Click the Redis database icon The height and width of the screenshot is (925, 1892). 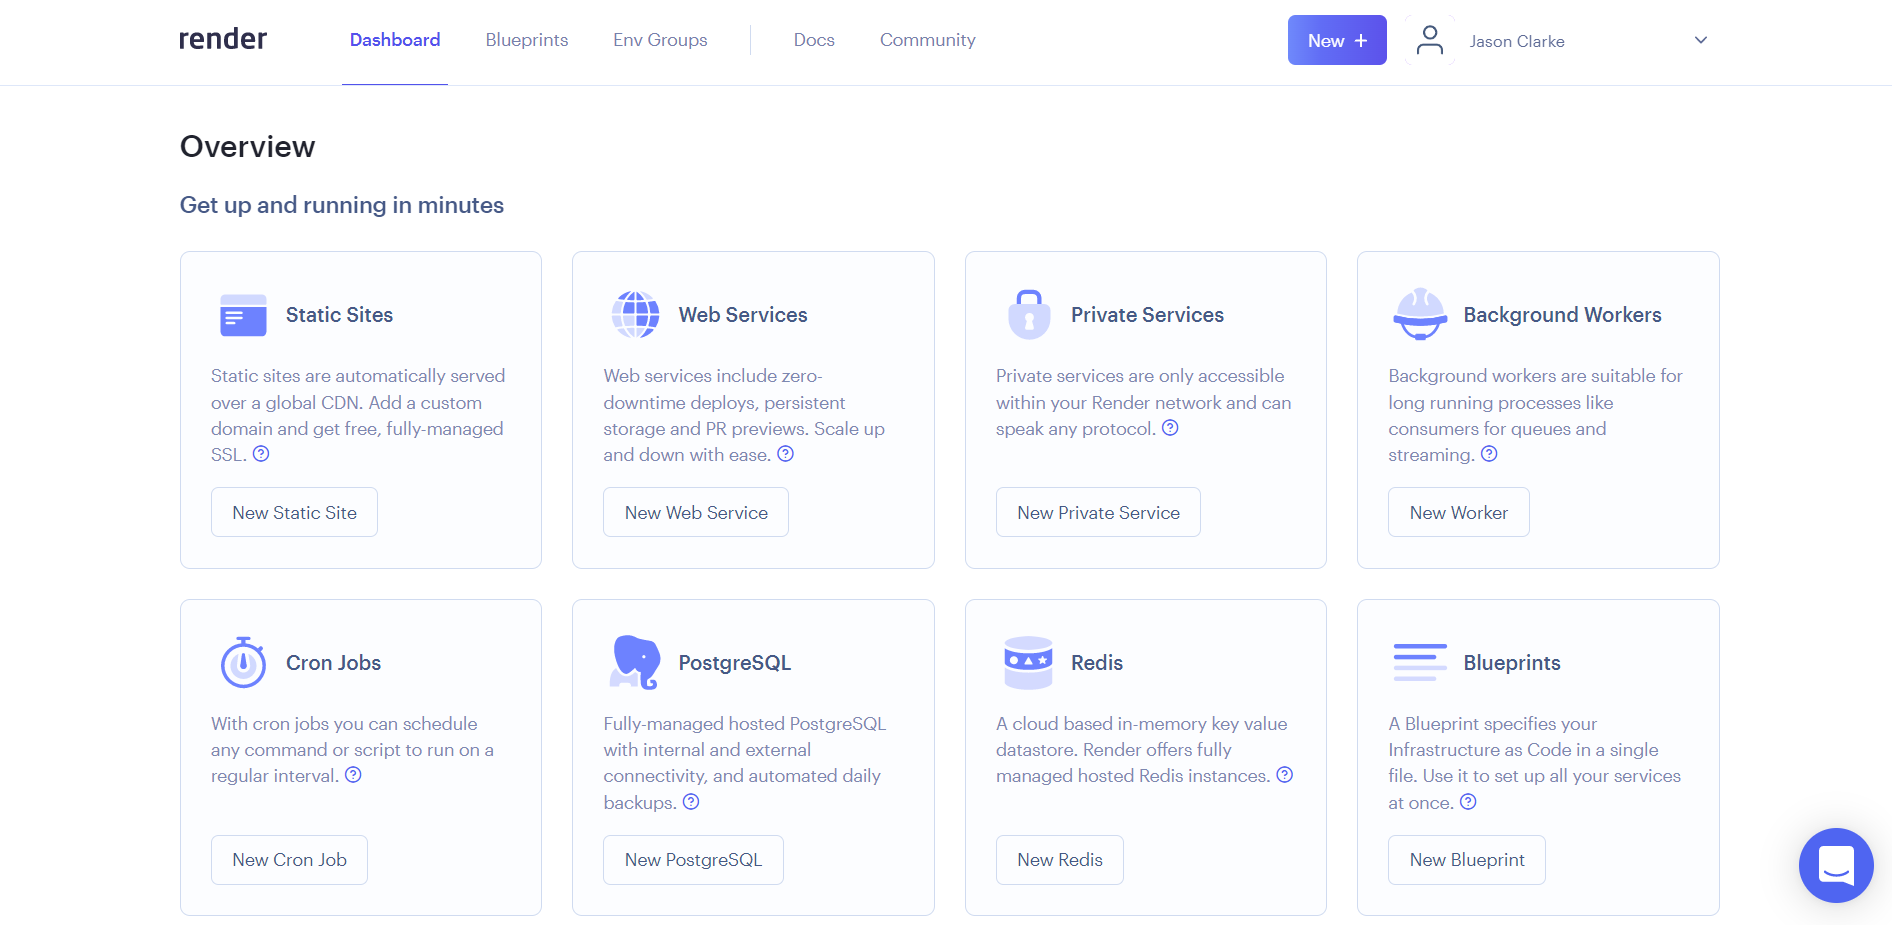(x=1028, y=662)
